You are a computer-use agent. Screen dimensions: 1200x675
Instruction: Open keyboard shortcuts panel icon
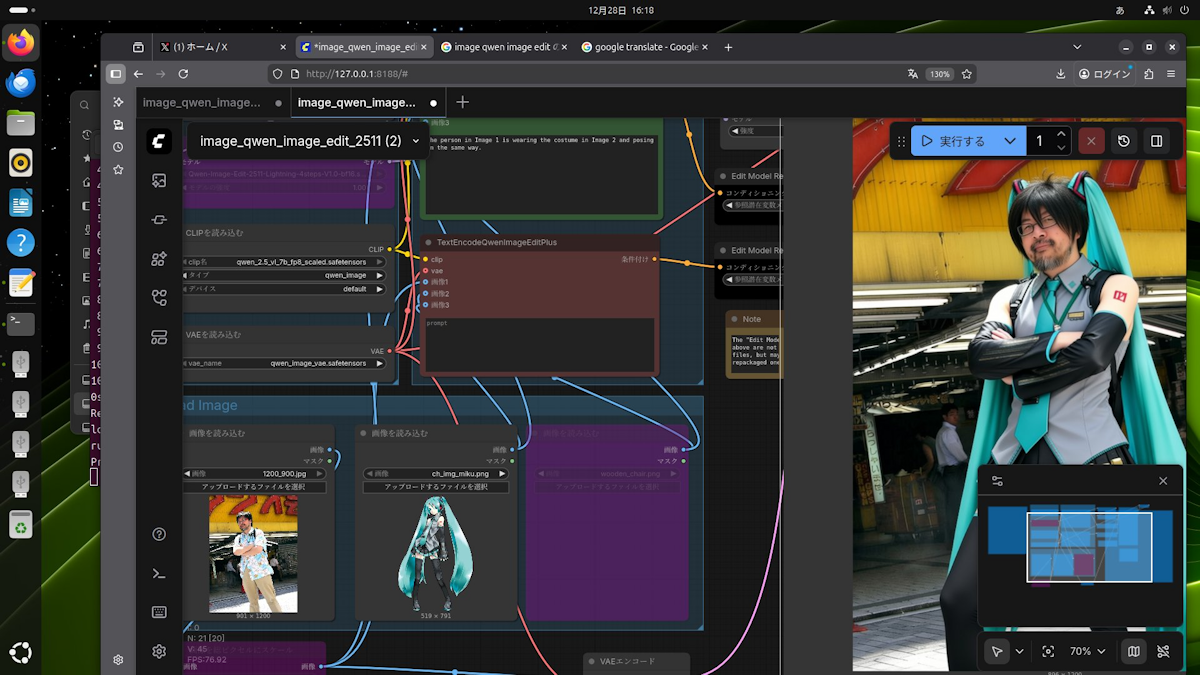[x=159, y=612]
